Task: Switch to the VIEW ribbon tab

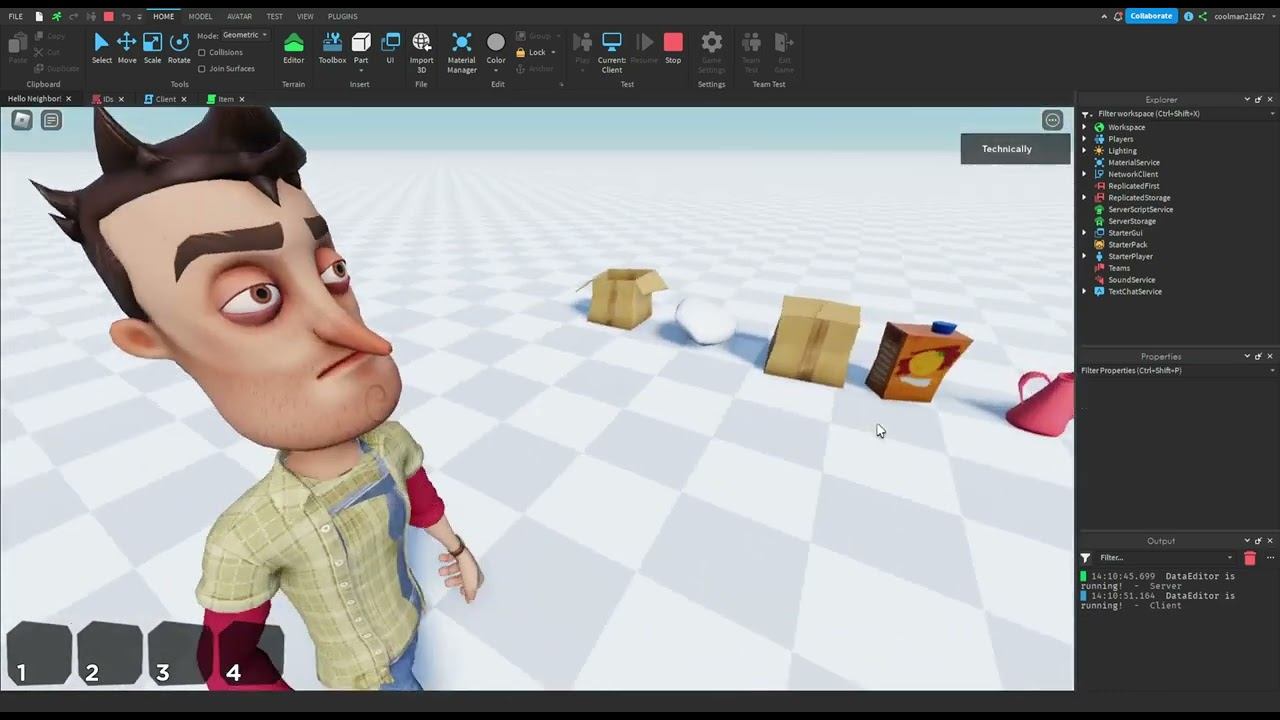Action: click(305, 16)
